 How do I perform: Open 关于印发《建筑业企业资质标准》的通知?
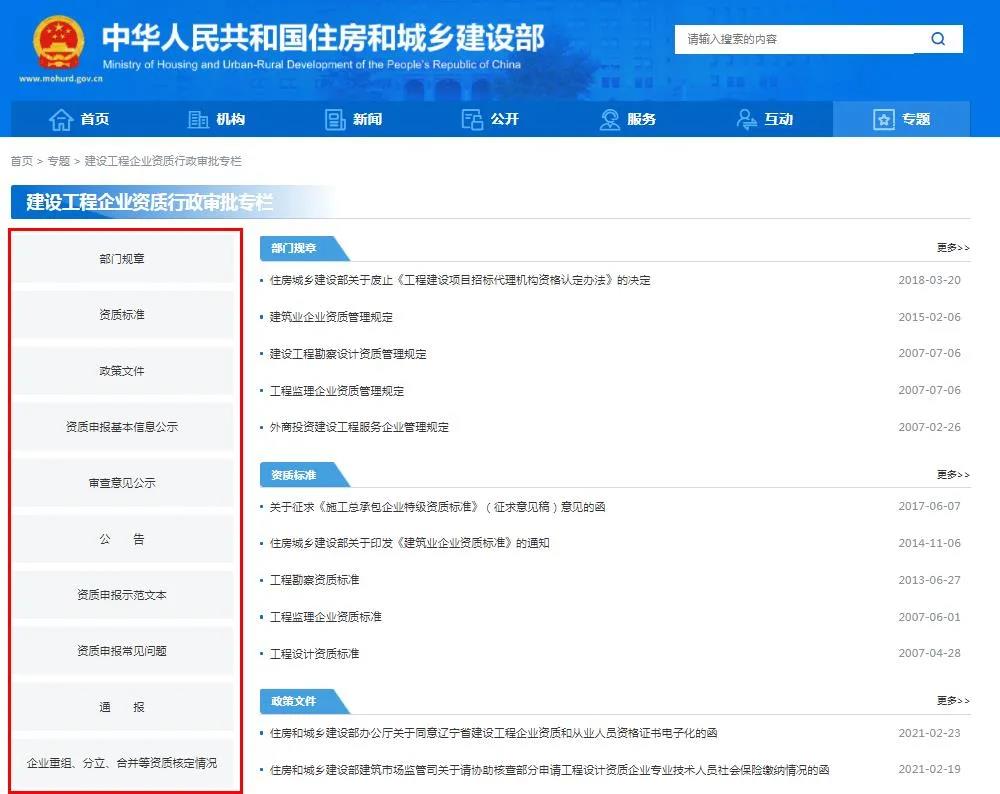[409, 543]
